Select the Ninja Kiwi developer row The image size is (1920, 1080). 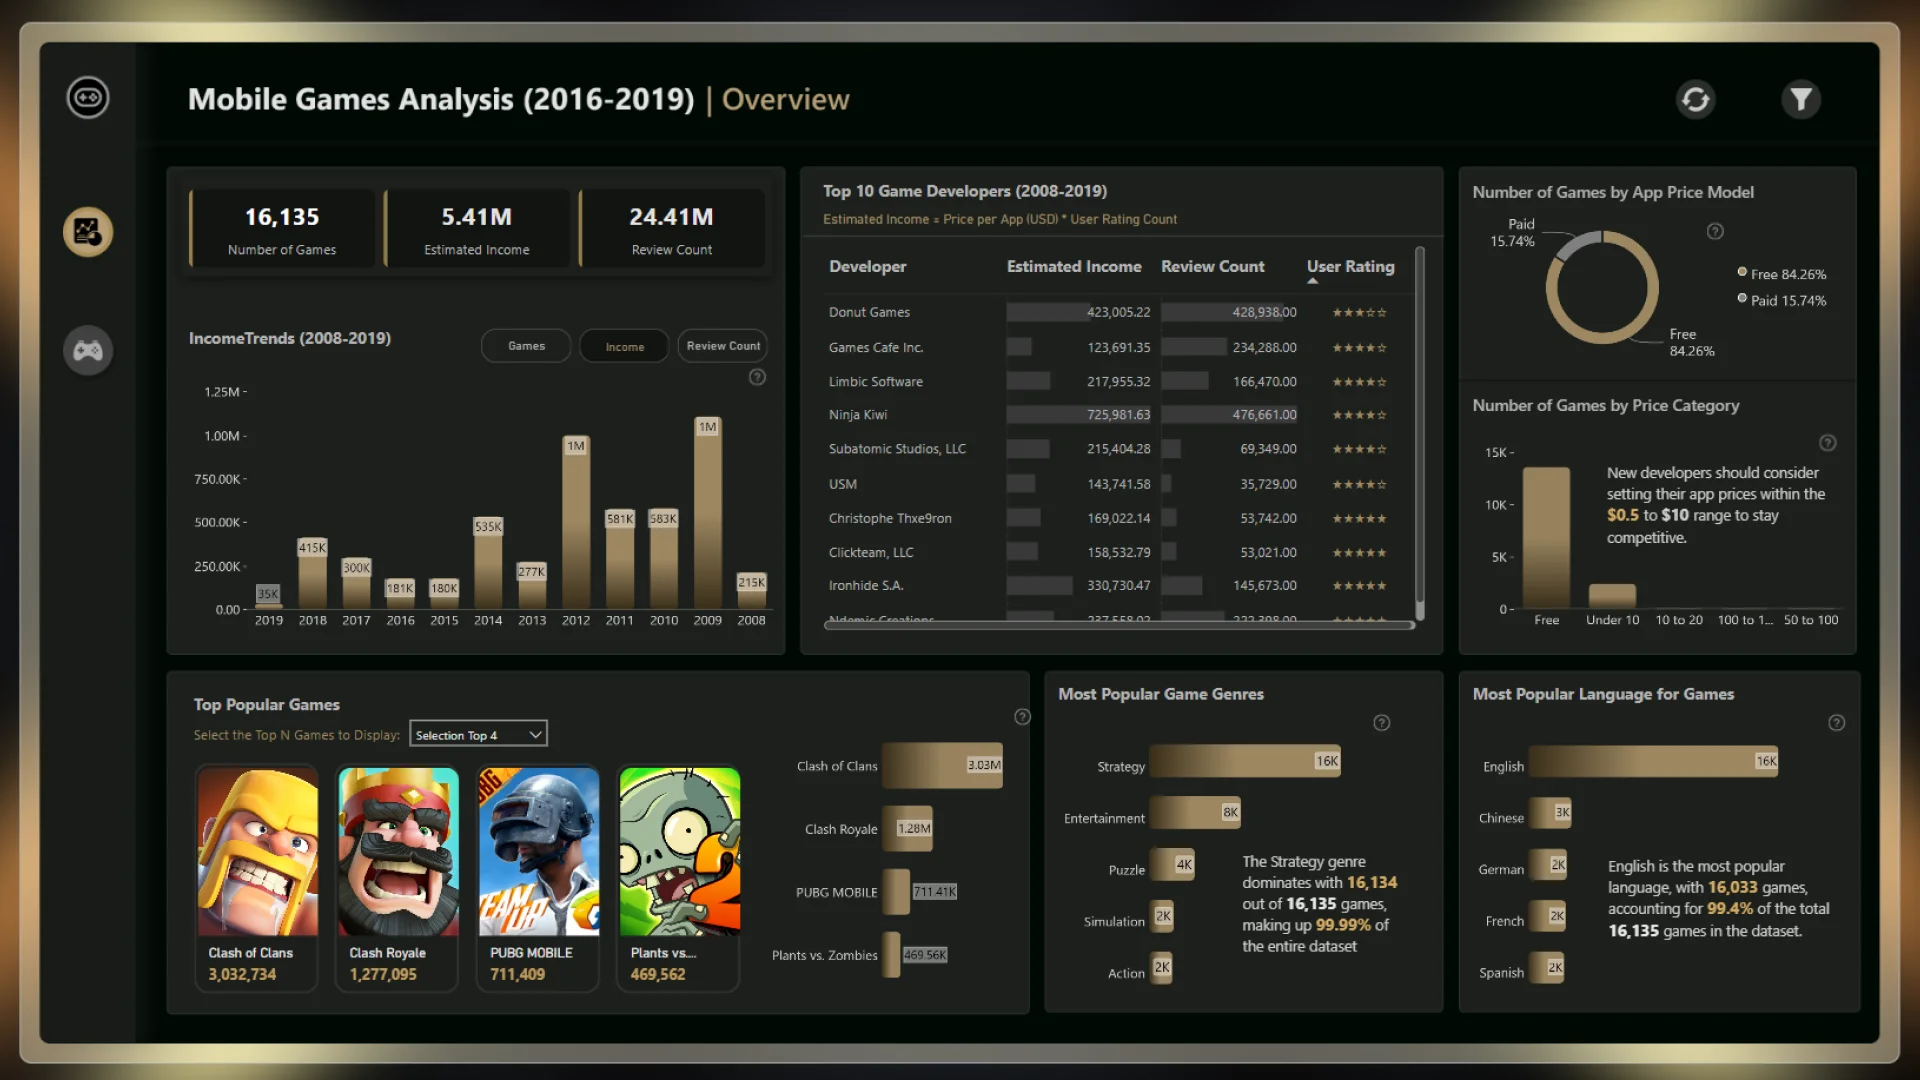pyautogui.click(x=1118, y=415)
